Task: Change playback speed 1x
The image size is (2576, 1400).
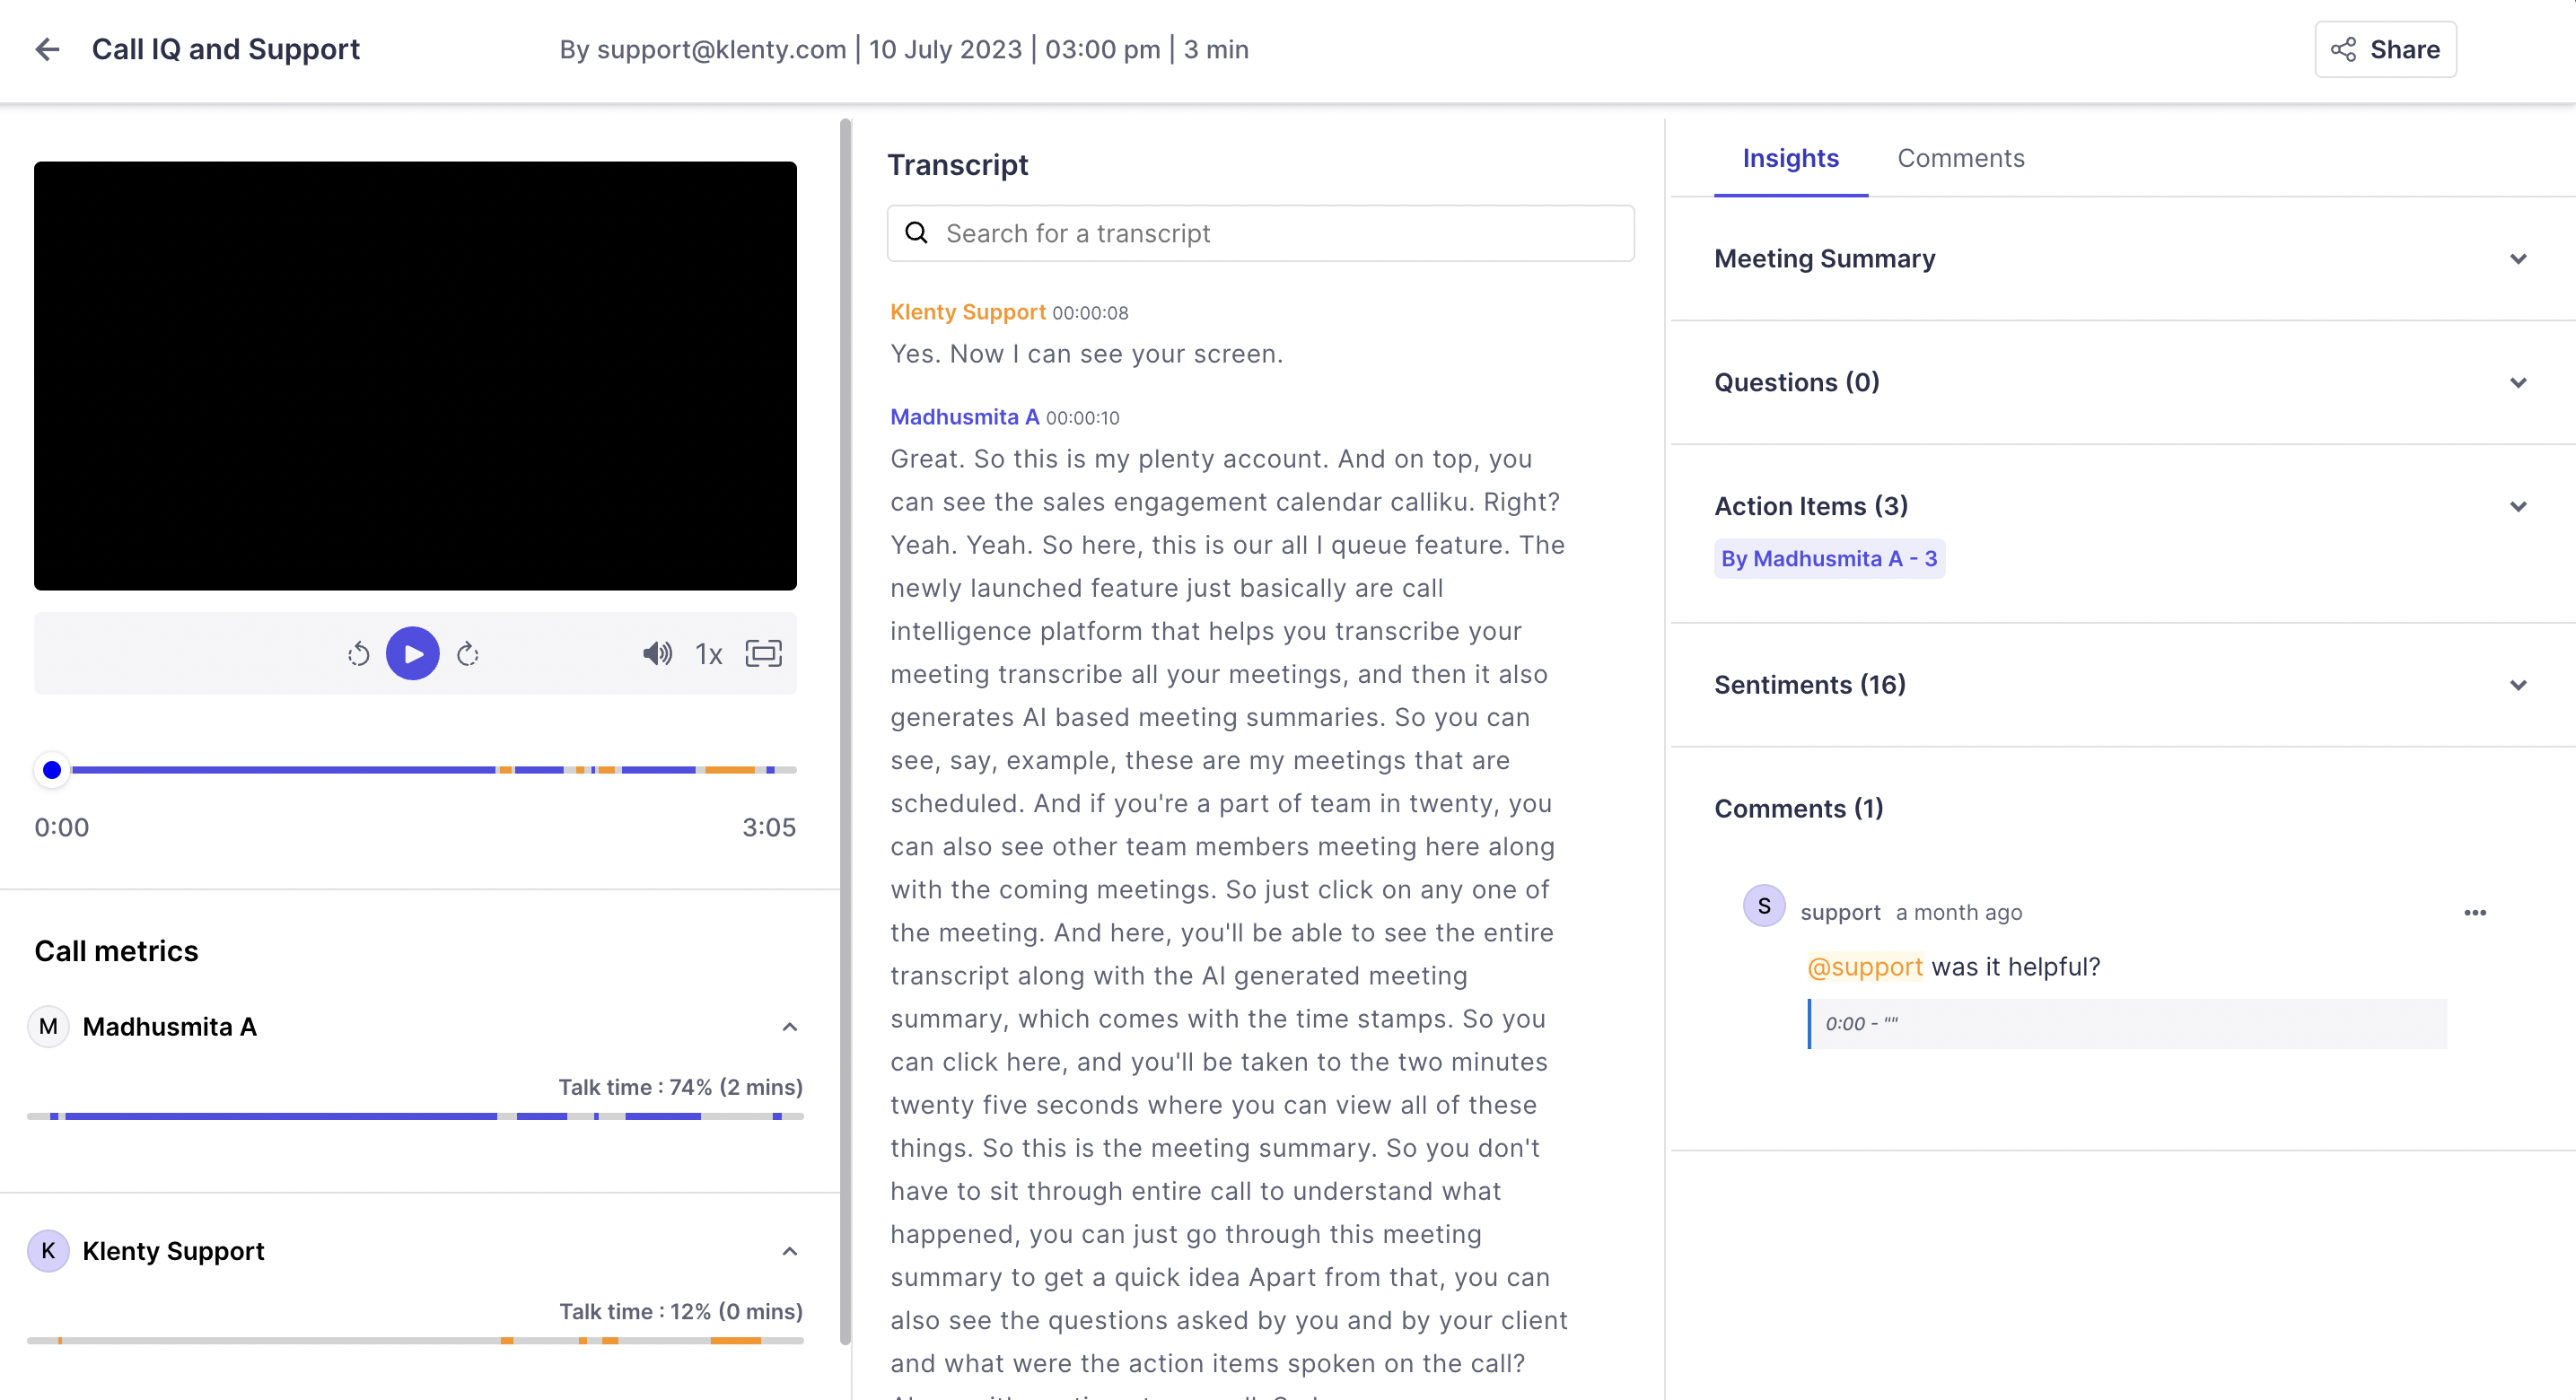Action: (x=708, y=654)
